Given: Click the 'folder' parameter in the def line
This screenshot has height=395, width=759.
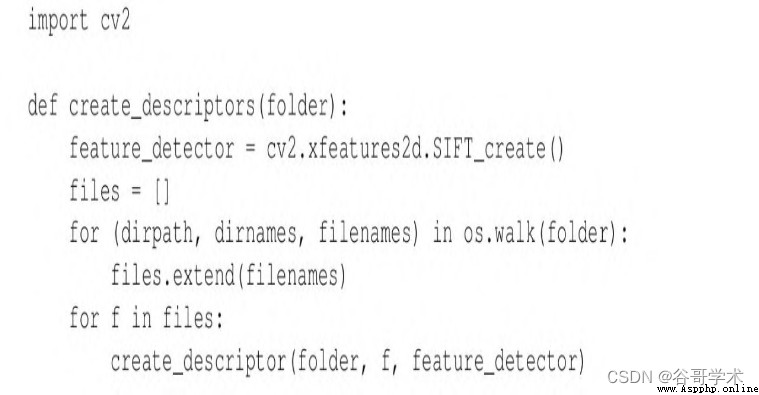Looking at the screenshot, I should pos(296,106).
